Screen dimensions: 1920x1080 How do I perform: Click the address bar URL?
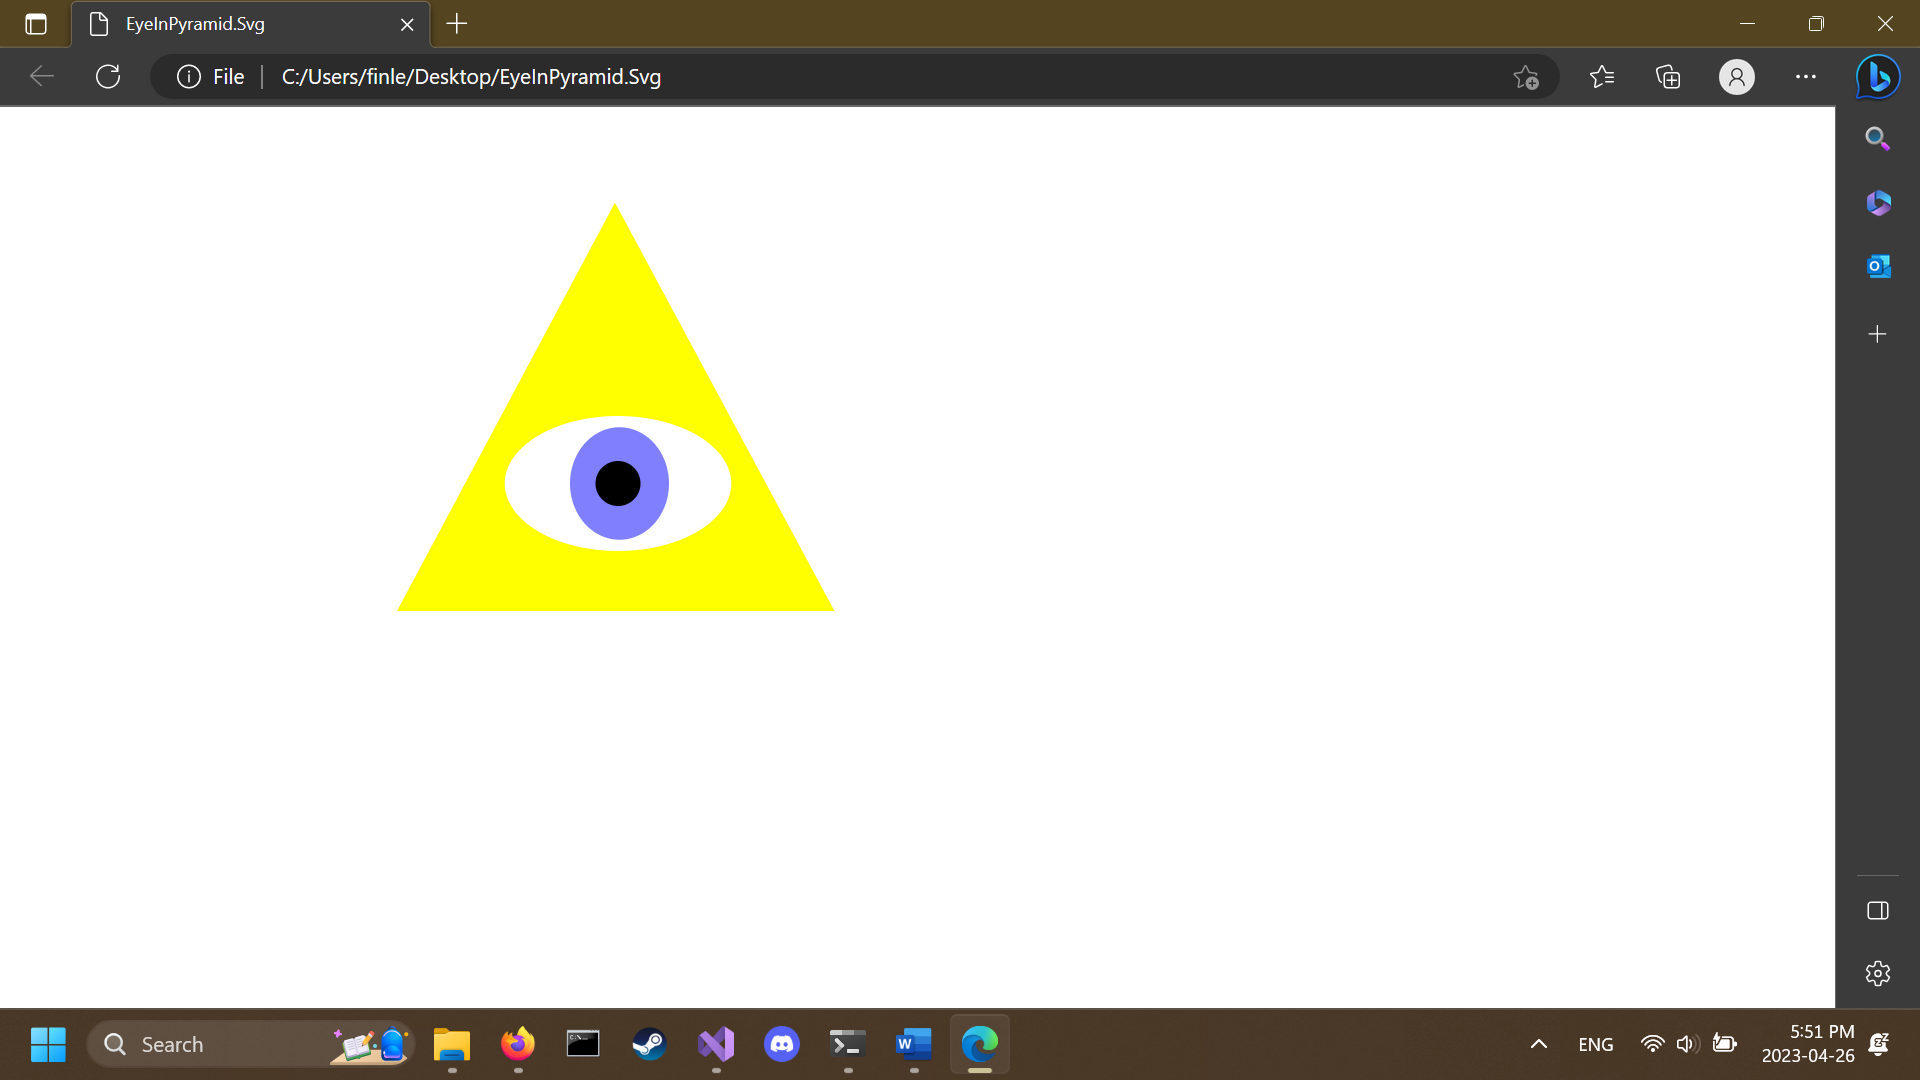(x=471, y=77)
